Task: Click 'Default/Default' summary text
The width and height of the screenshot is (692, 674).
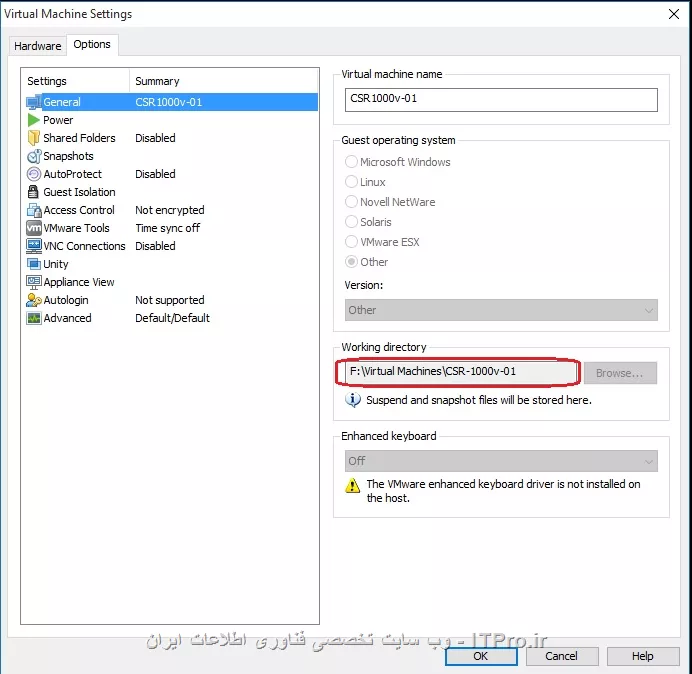Action: coord(173,318)
